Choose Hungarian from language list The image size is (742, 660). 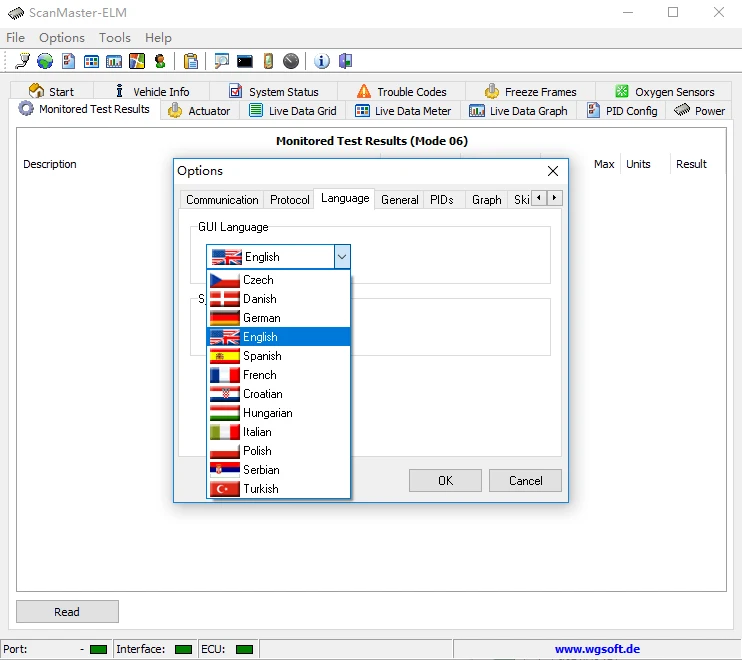[279, 413]
